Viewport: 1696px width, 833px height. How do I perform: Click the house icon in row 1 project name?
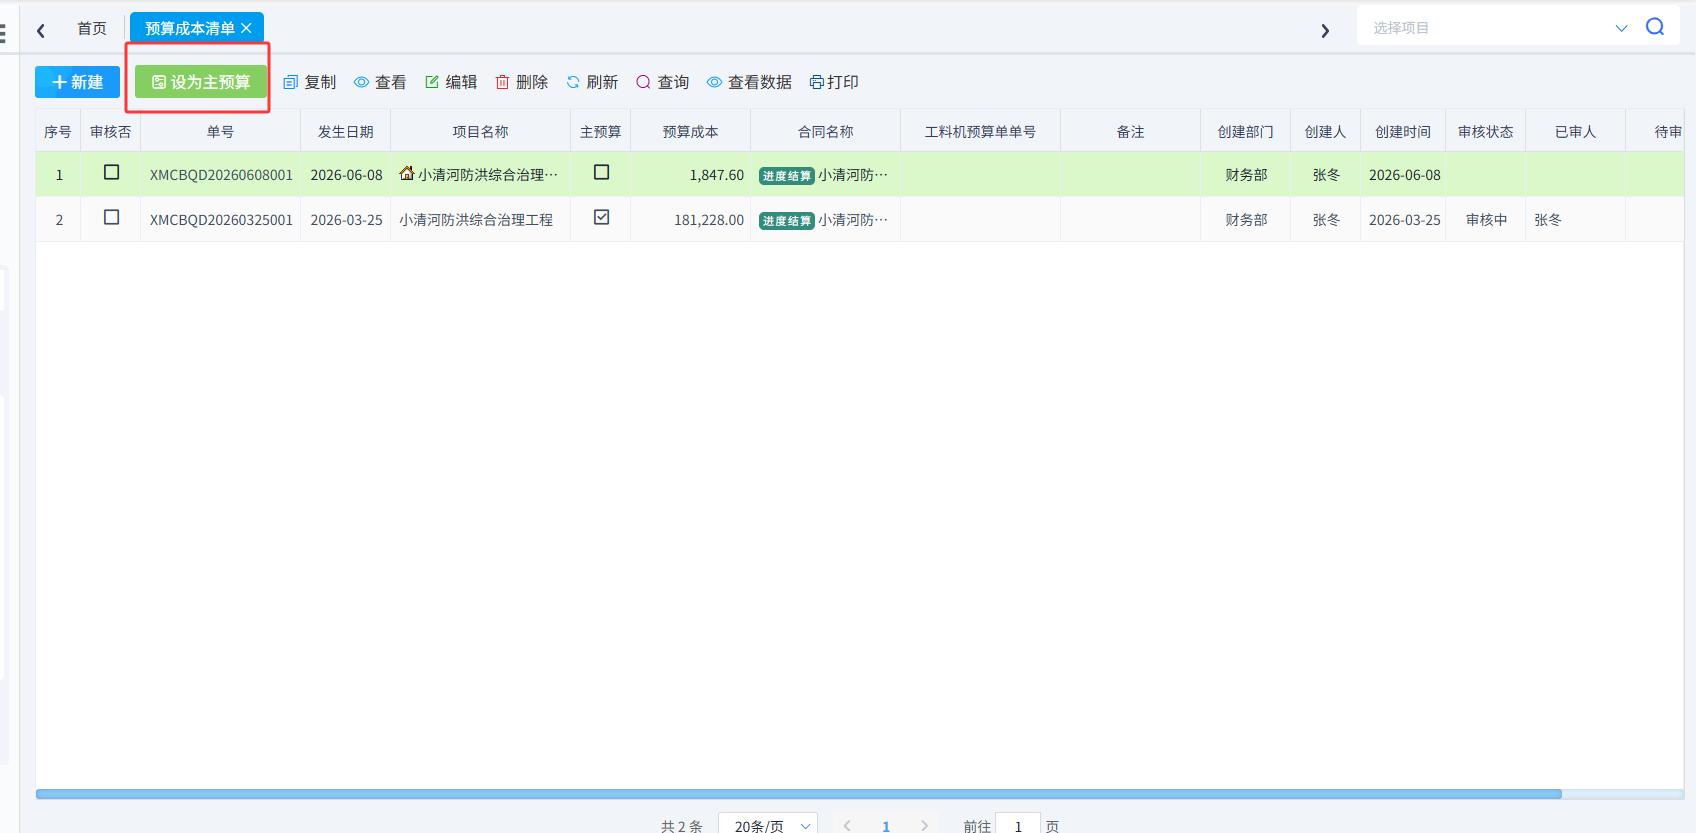407,173
